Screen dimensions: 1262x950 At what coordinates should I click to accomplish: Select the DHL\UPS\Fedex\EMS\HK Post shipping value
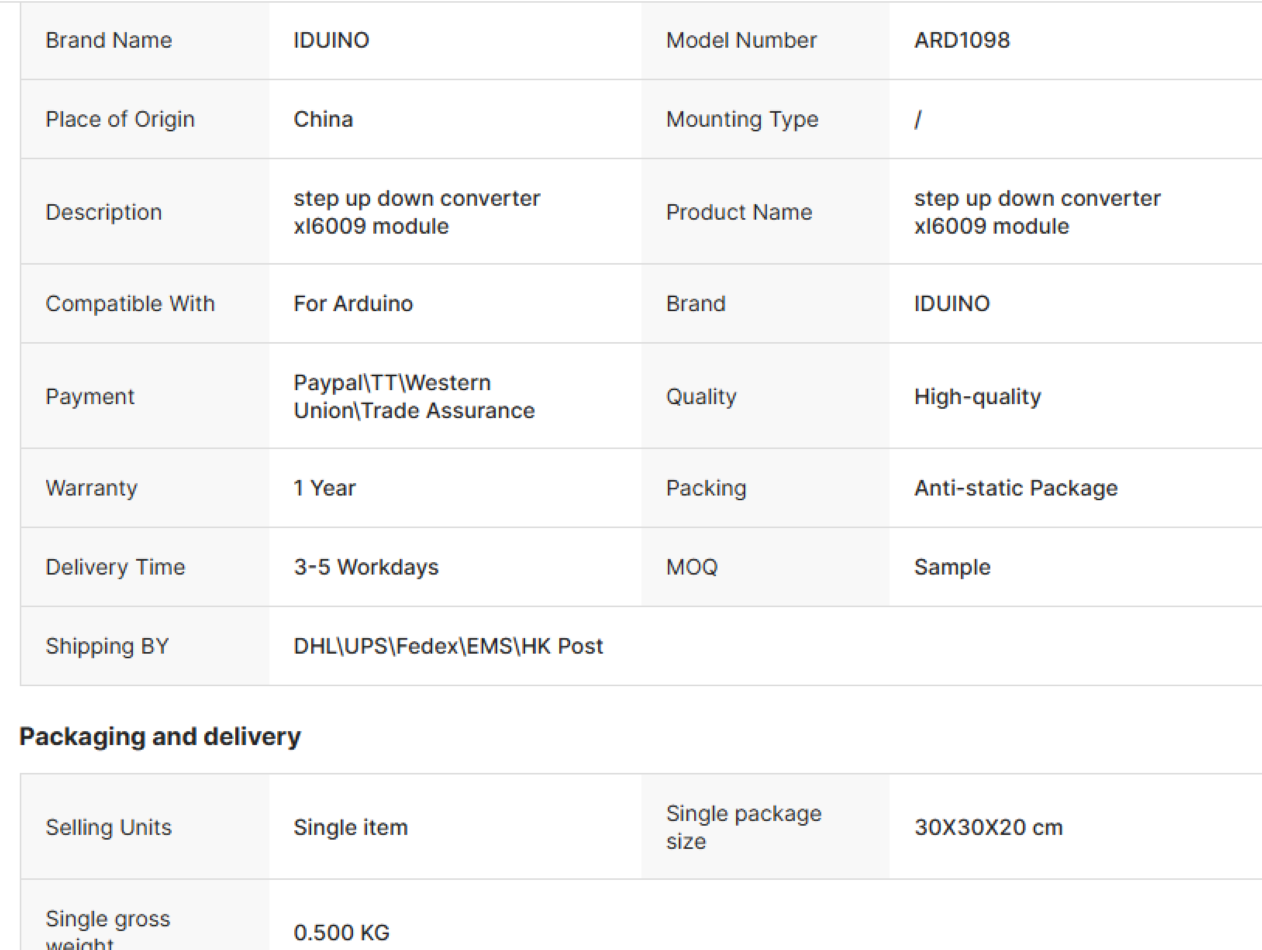[448, 646]
